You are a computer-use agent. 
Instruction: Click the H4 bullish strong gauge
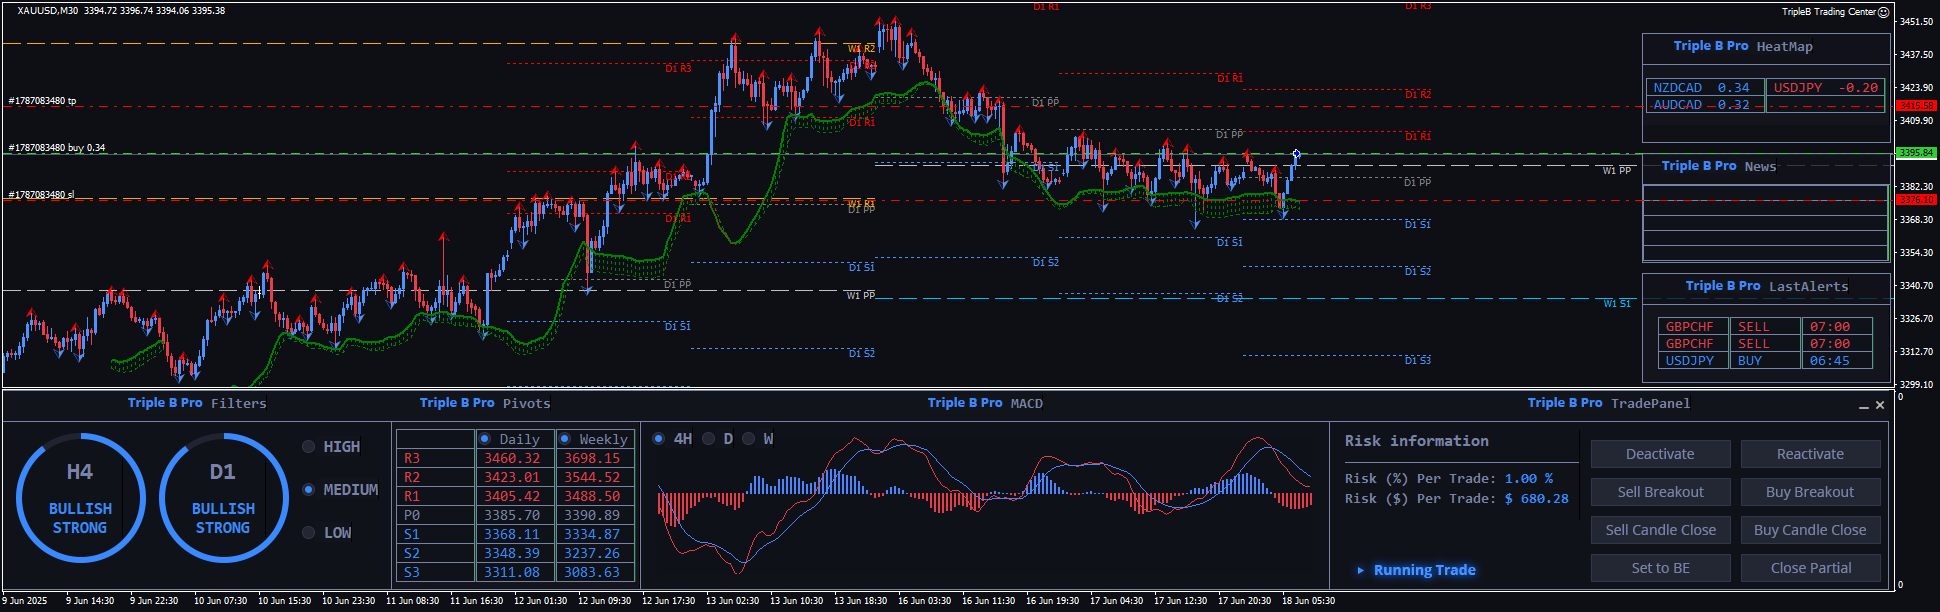80,498
